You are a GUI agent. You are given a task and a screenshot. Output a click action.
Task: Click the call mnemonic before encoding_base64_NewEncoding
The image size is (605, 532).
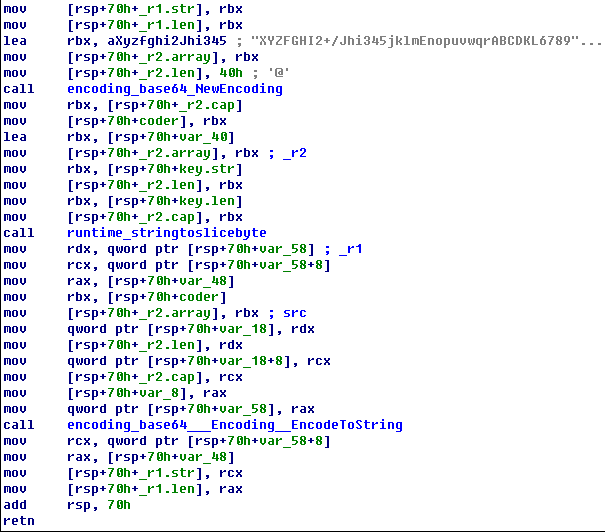19,89
